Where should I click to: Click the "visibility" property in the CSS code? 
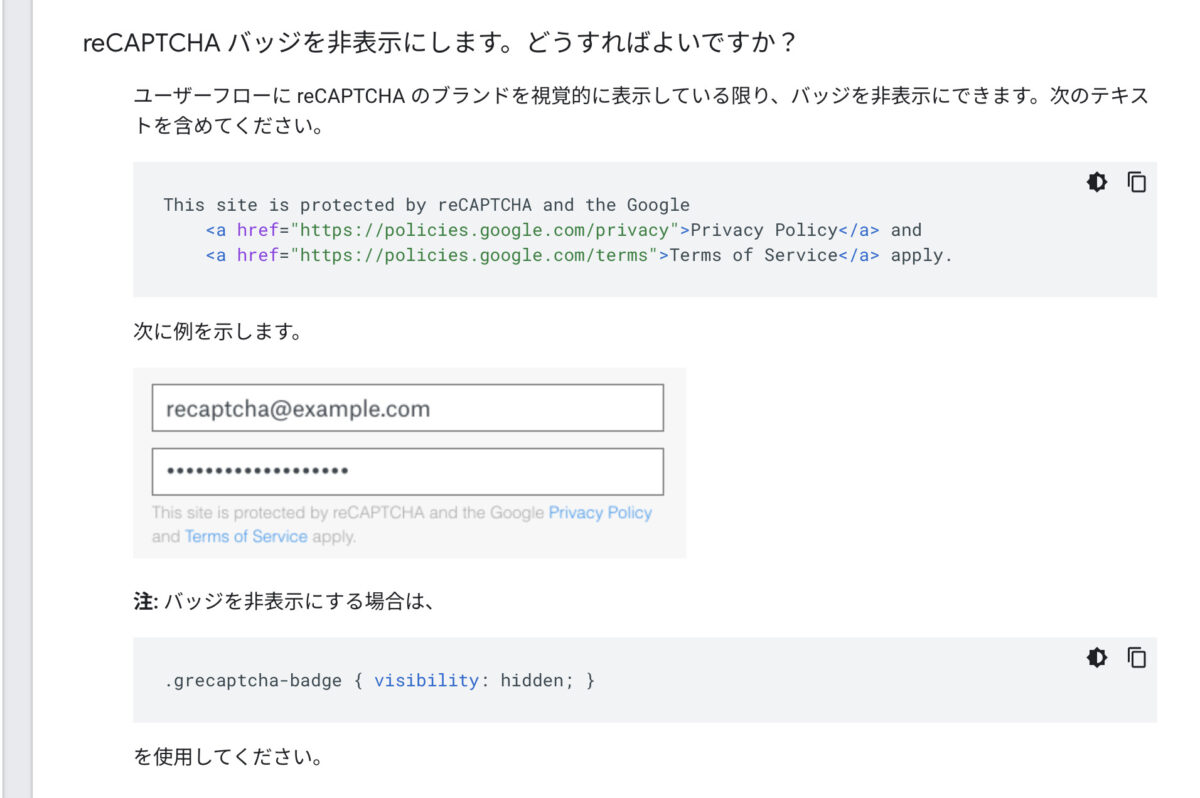pyautogui.click(x=427, y=681)
